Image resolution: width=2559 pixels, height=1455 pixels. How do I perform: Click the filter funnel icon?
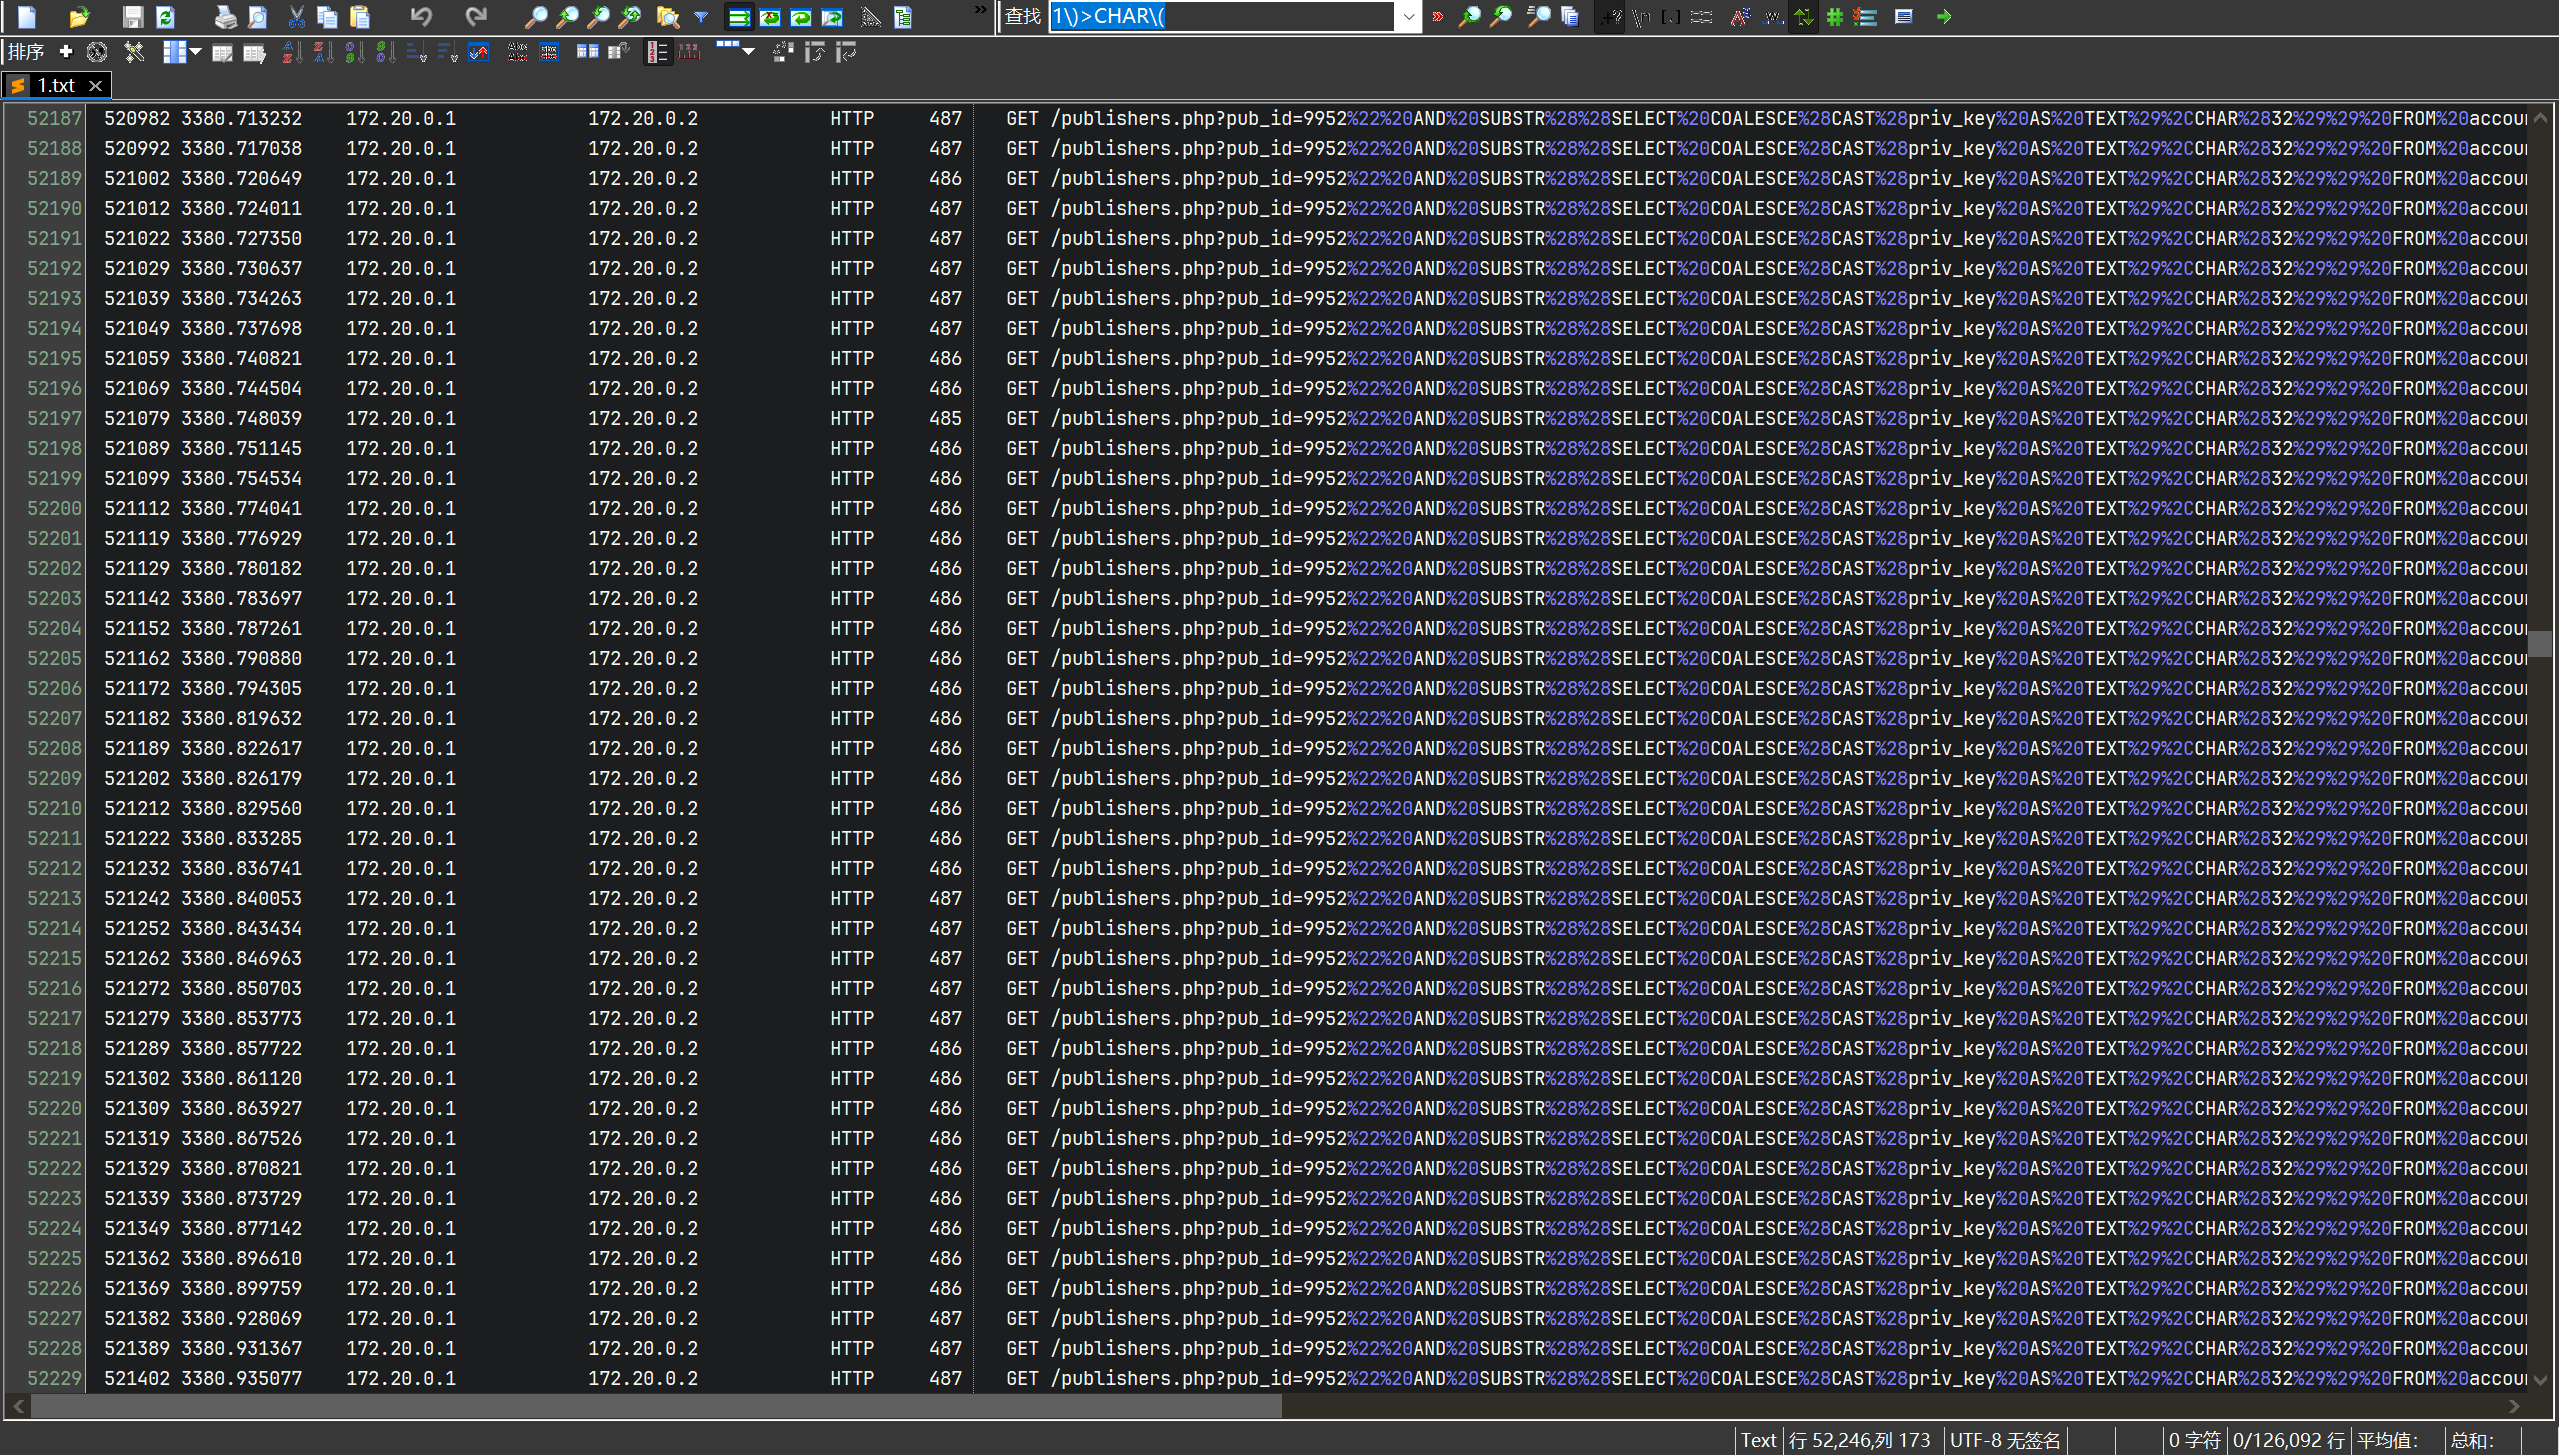[701, 17]
